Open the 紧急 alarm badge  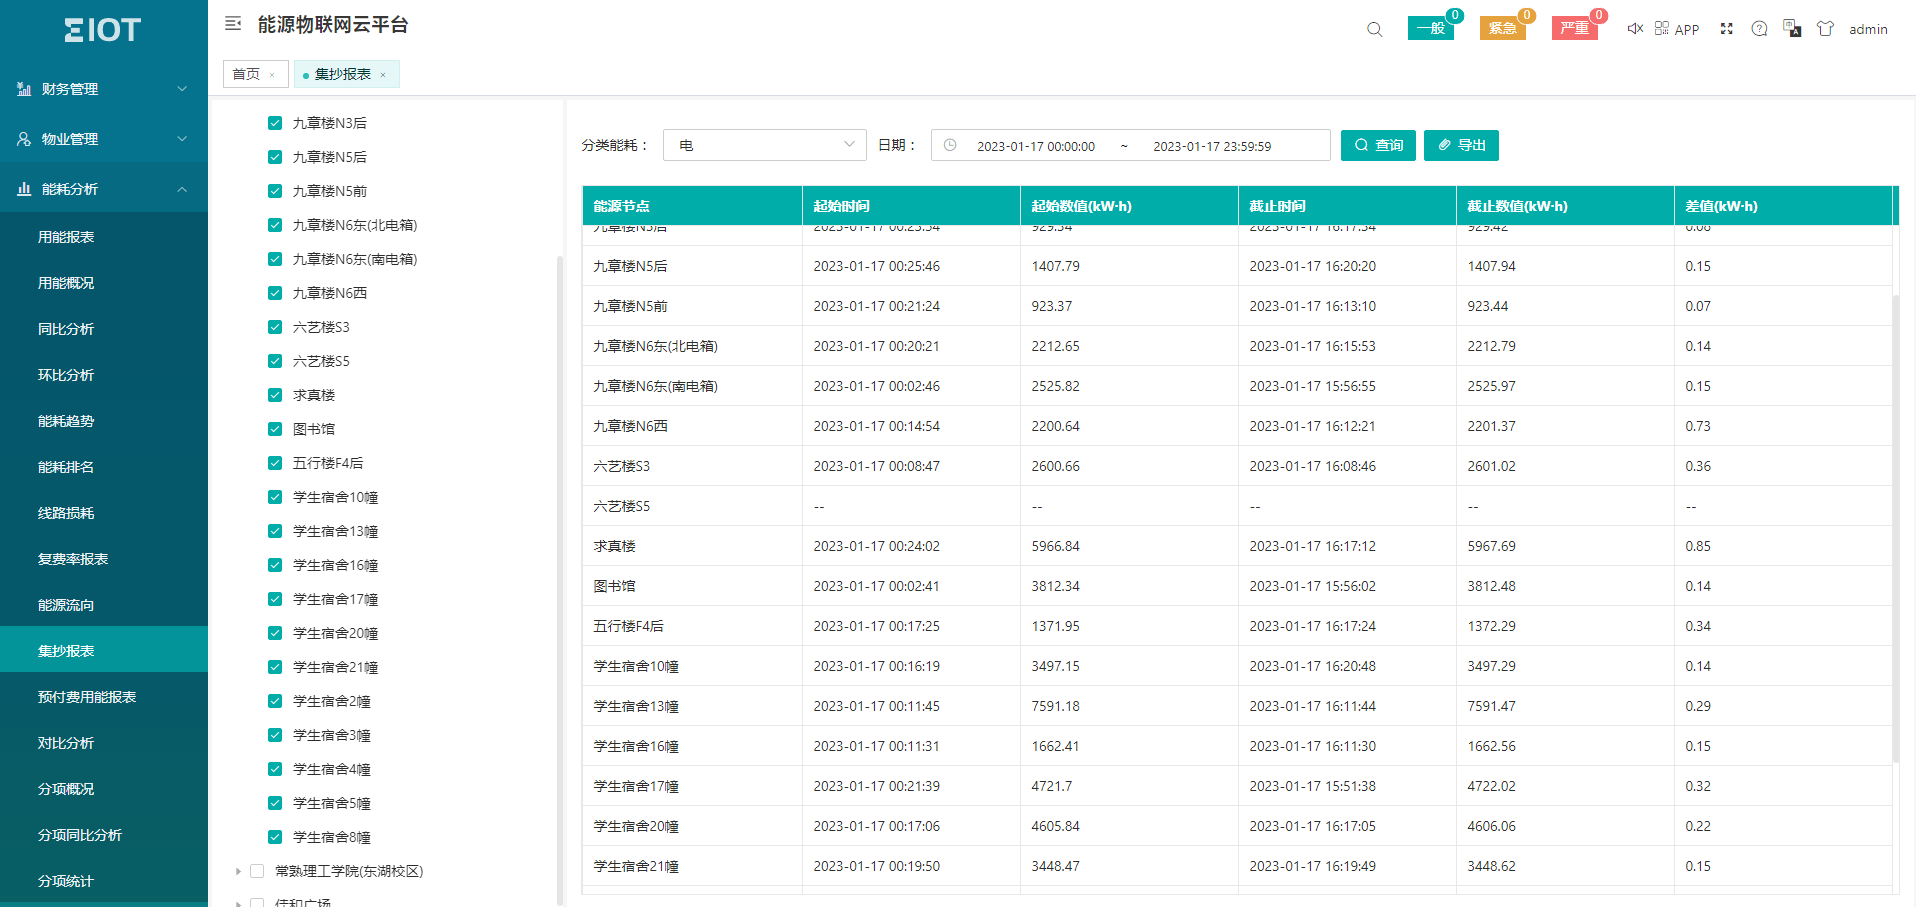click(1503, 28)
